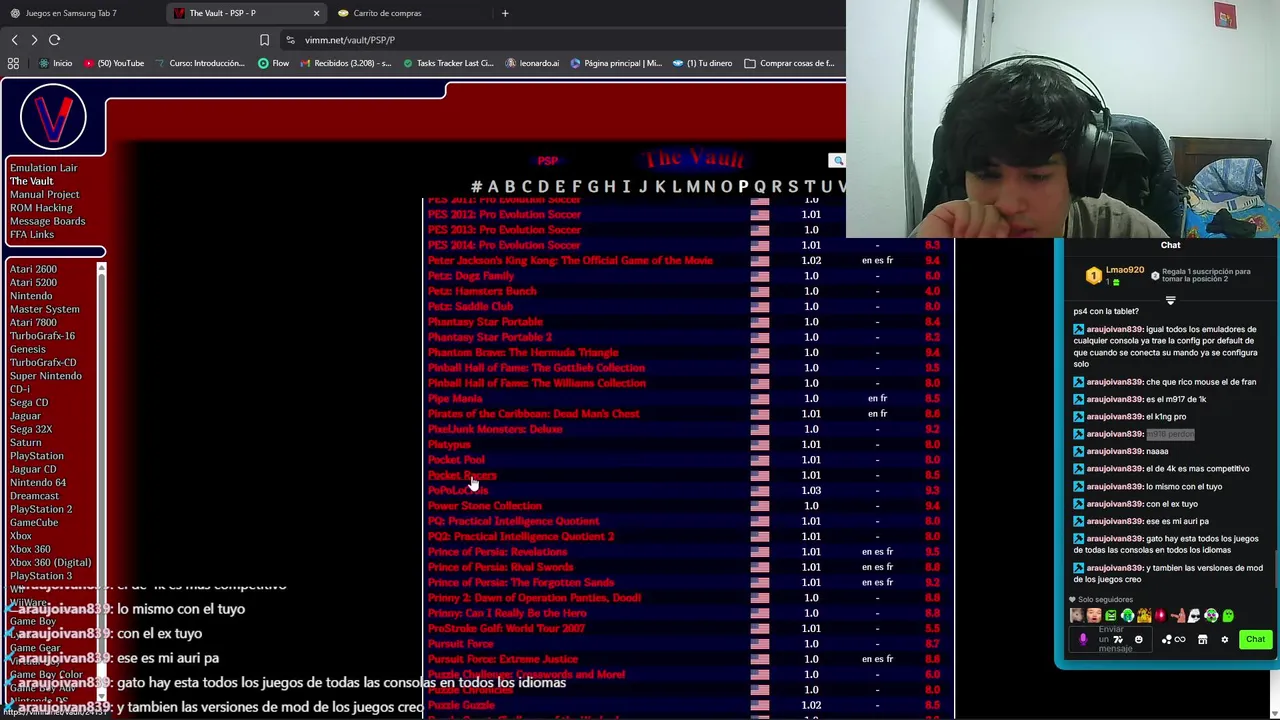This screenshot has height=720, width=1280.
Task: Select Nintendo 64 system
Action: click(38, 483)
